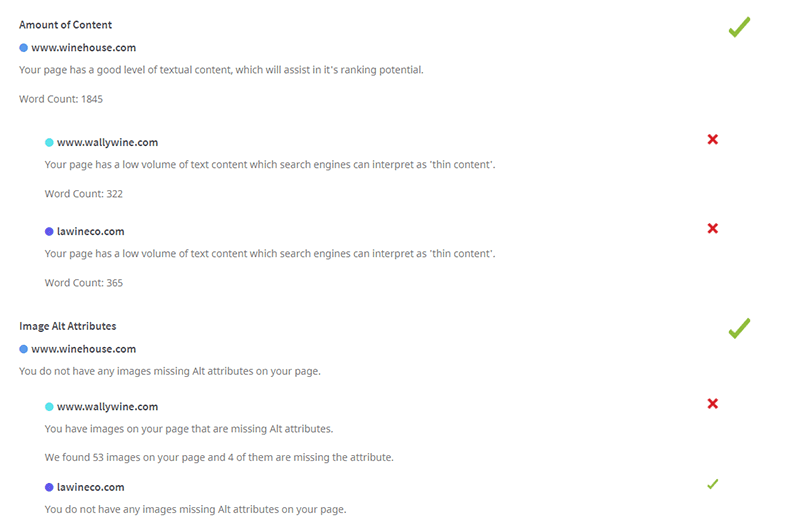The image size is (800, 530).
Task: Click red X for lawineco thin content
Action: (712, 228)
